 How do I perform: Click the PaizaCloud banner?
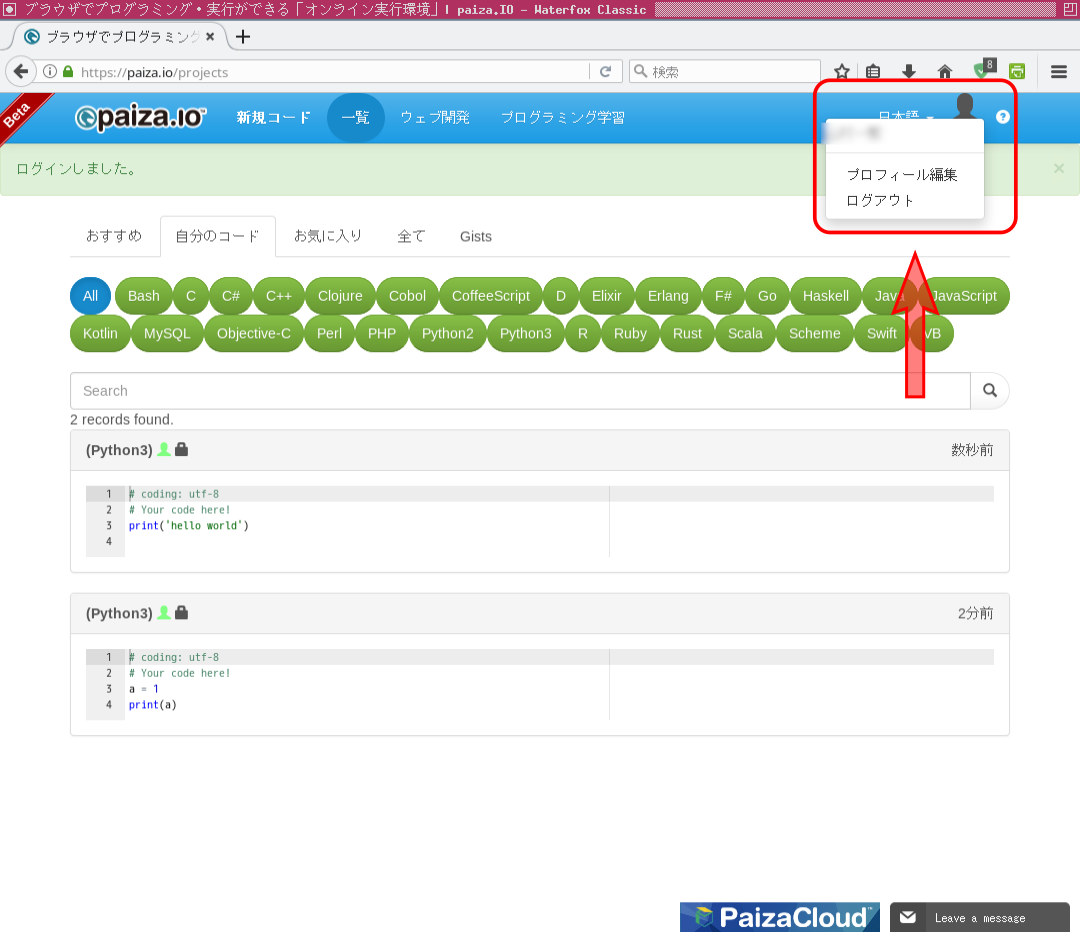point(779,917)
